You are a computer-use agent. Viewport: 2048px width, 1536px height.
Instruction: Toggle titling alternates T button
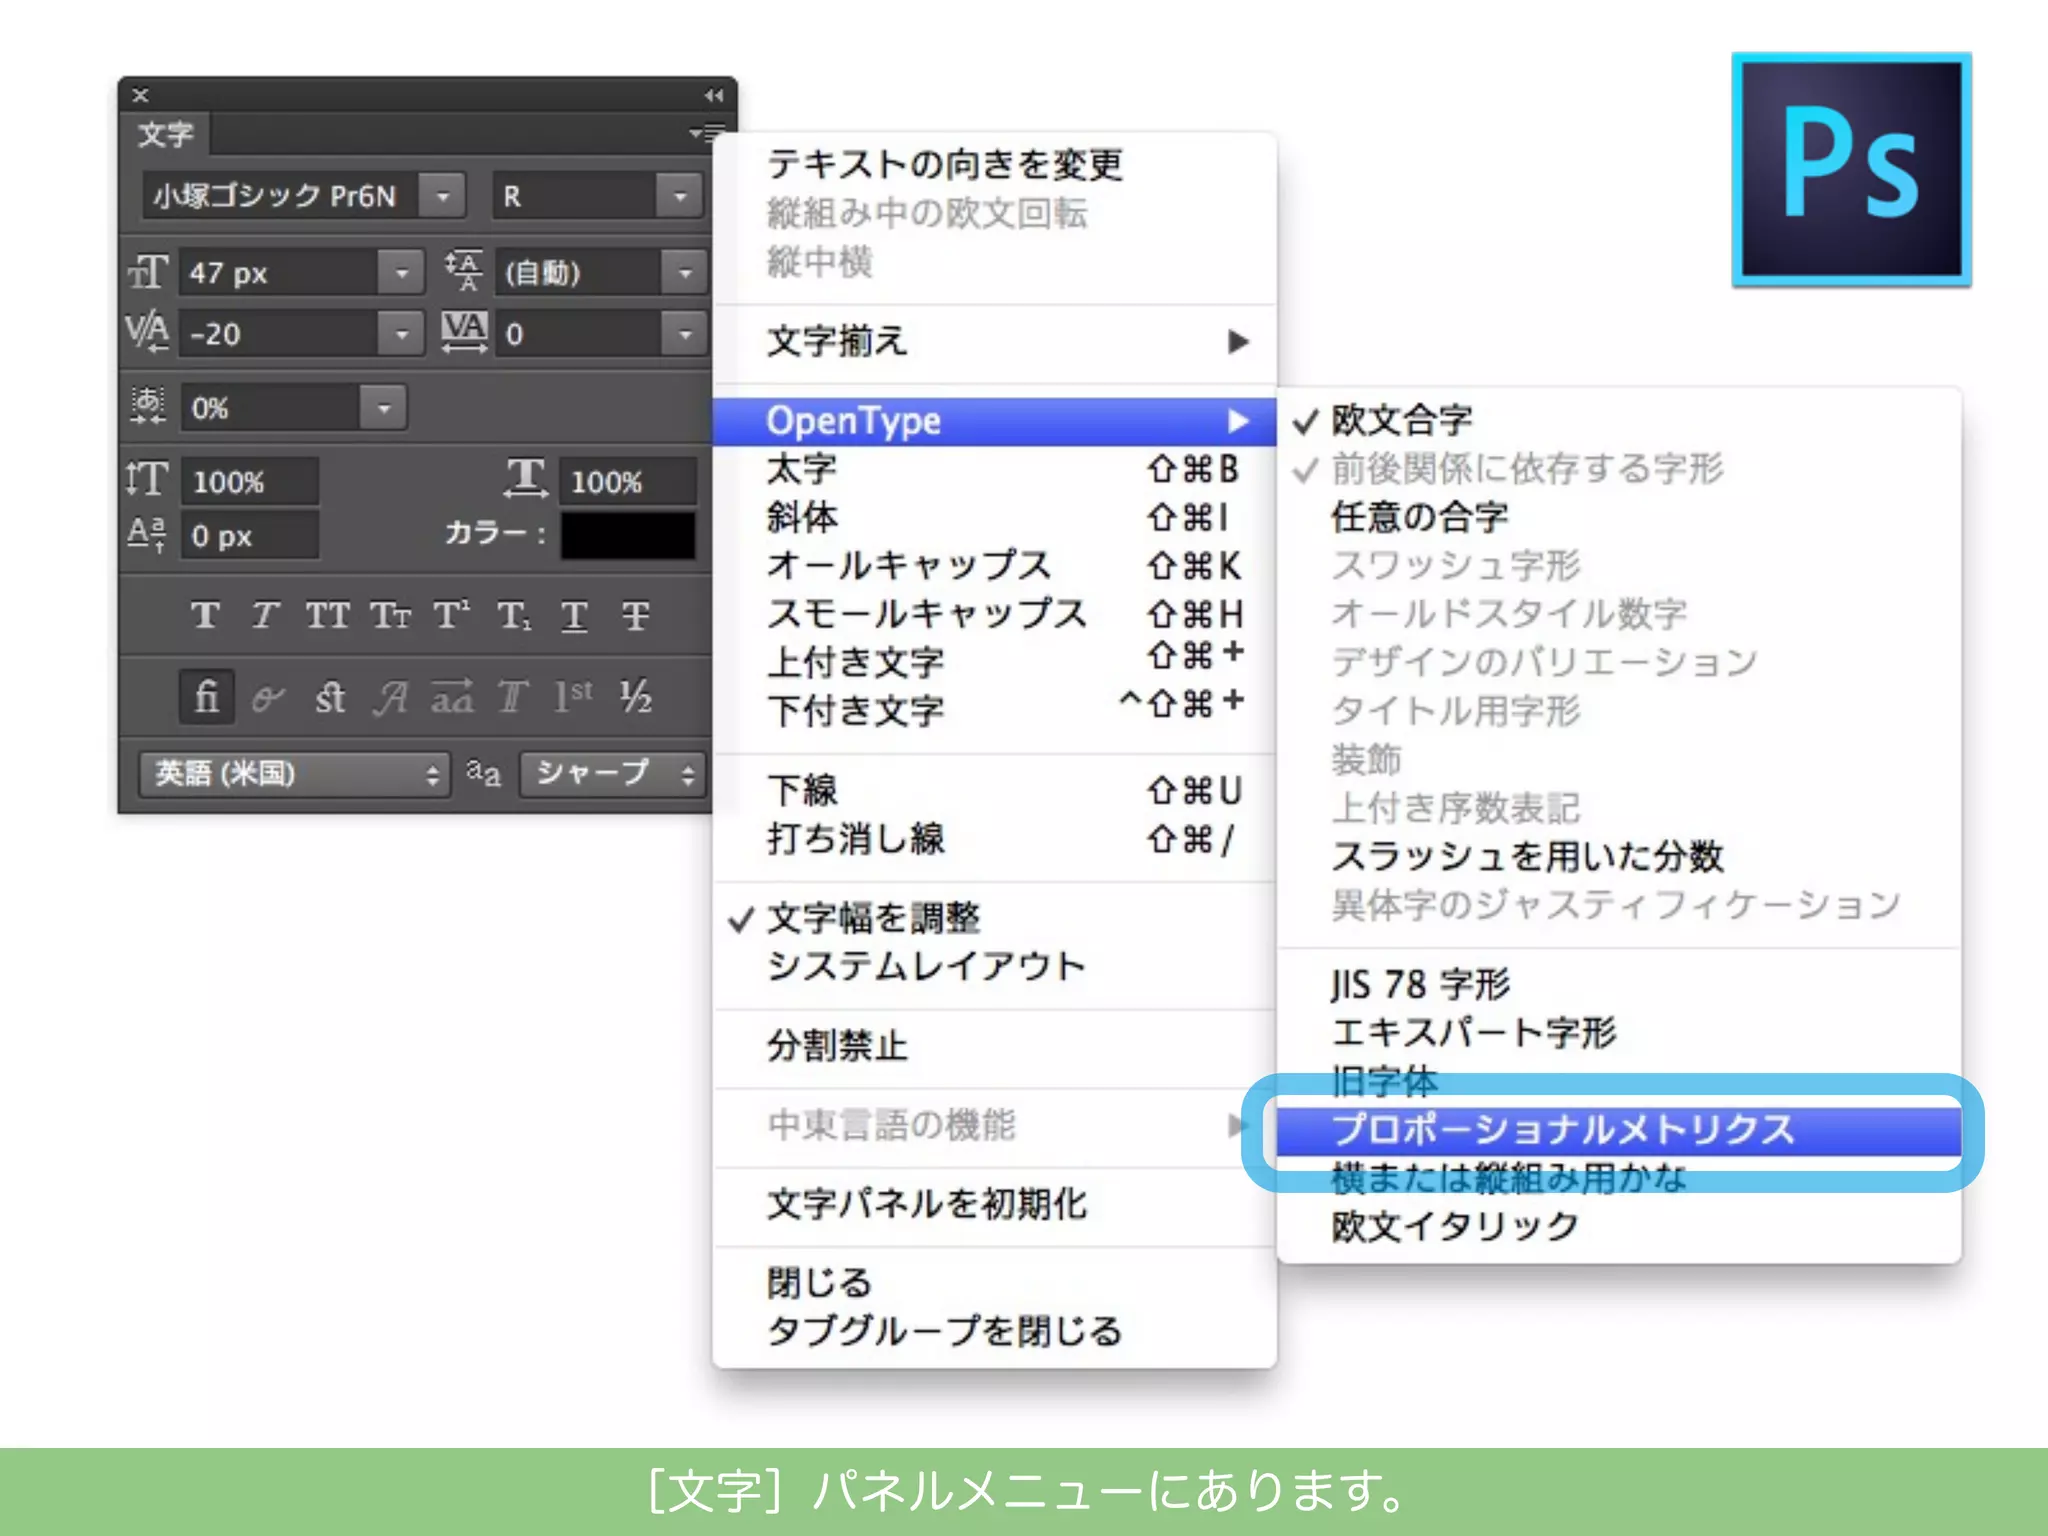[x=513, y=696]
